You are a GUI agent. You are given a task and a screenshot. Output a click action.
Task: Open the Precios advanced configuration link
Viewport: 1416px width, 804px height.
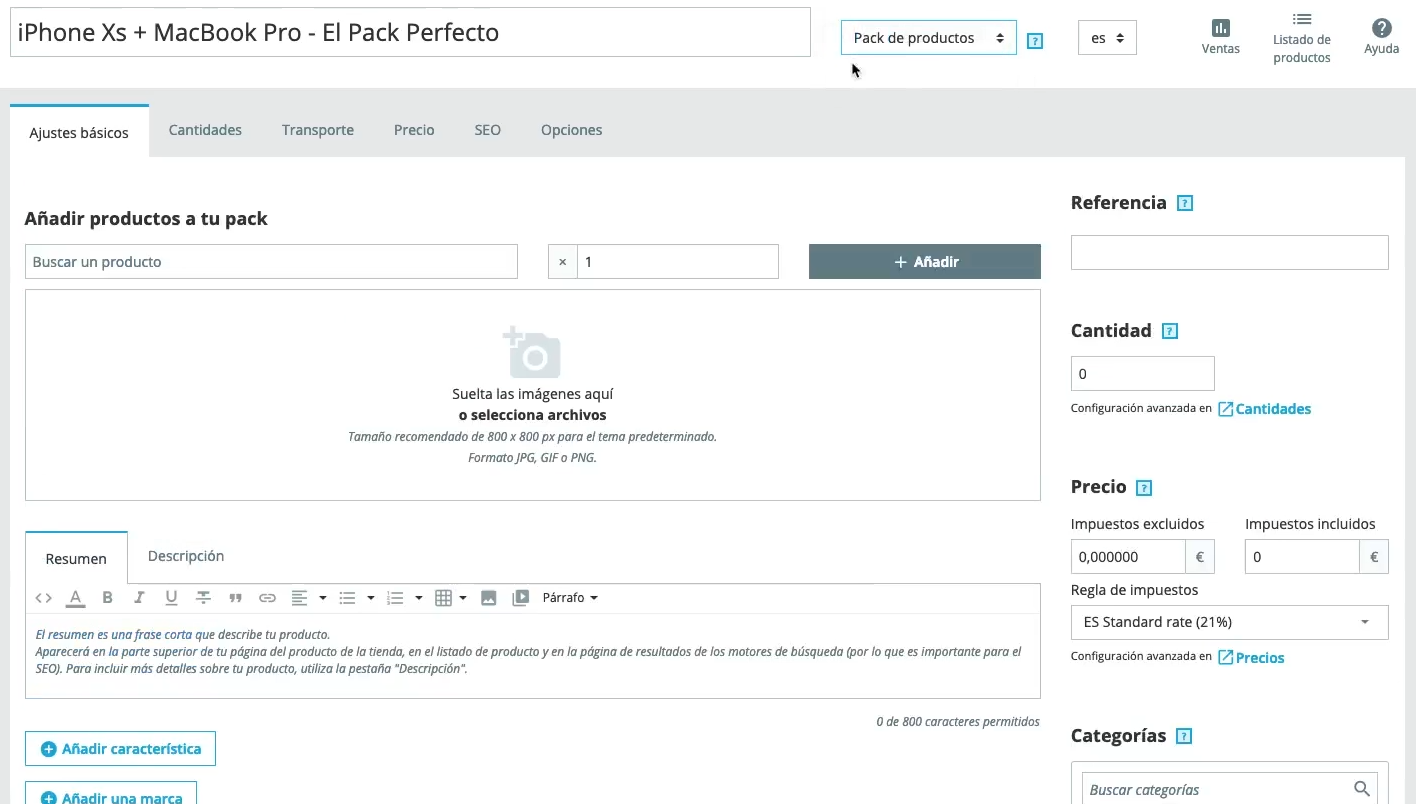1251,658
